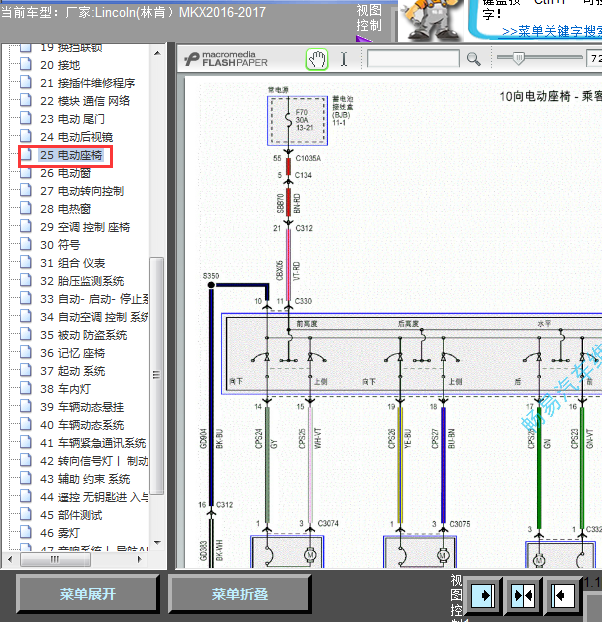Open tree item 36 记忆座椅

pos(72,353)
